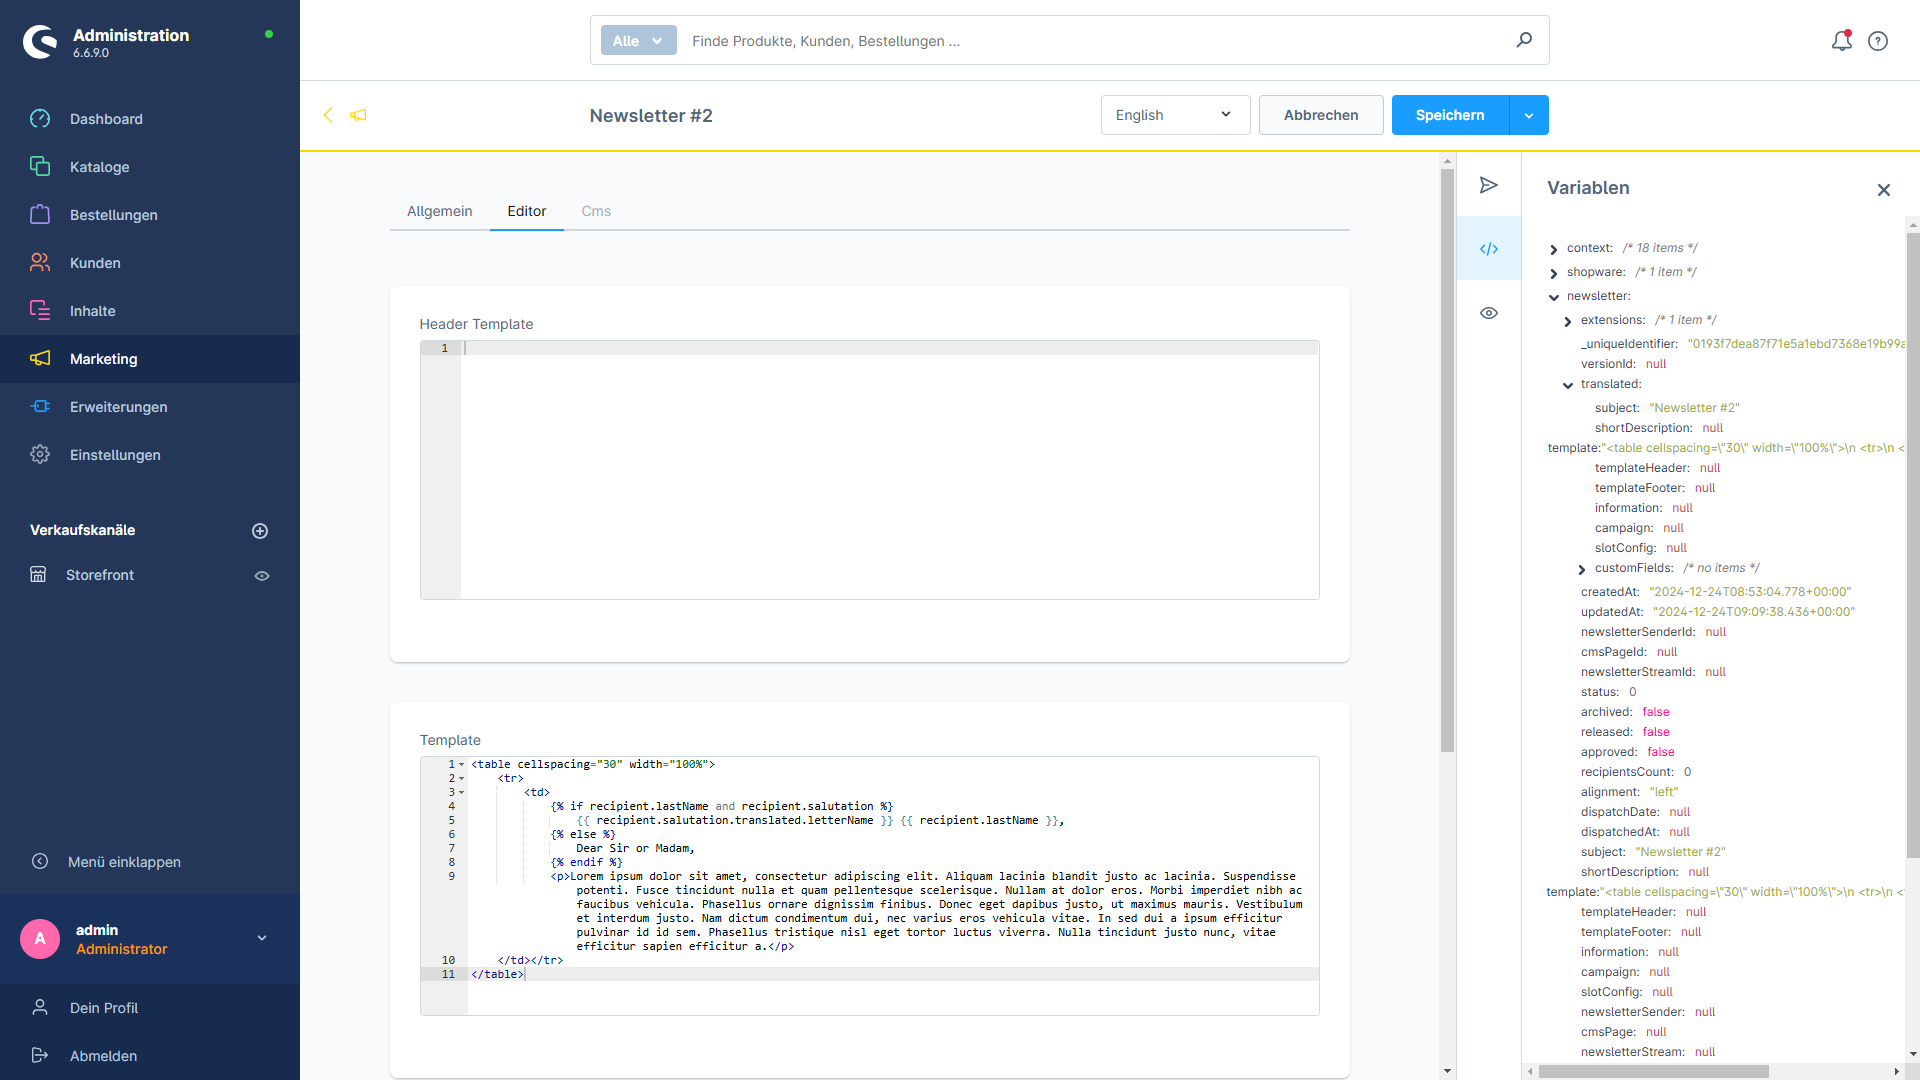
Task: Switch to the Cms tab
Action: pos(596,211)
